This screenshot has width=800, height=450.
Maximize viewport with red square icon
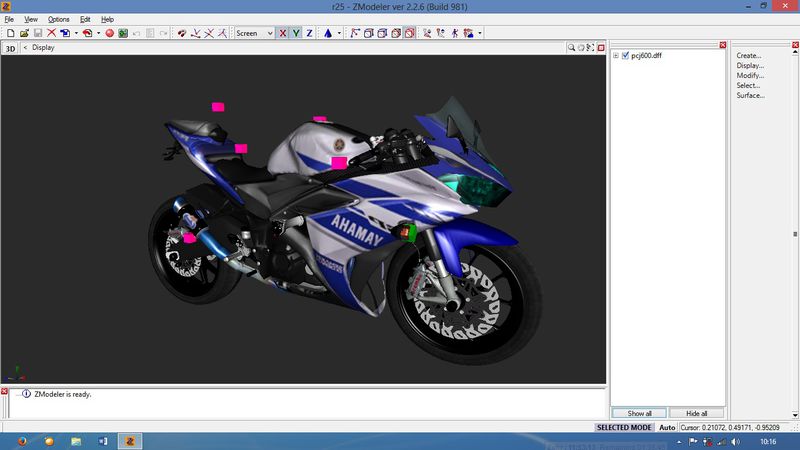coord(601,47)
